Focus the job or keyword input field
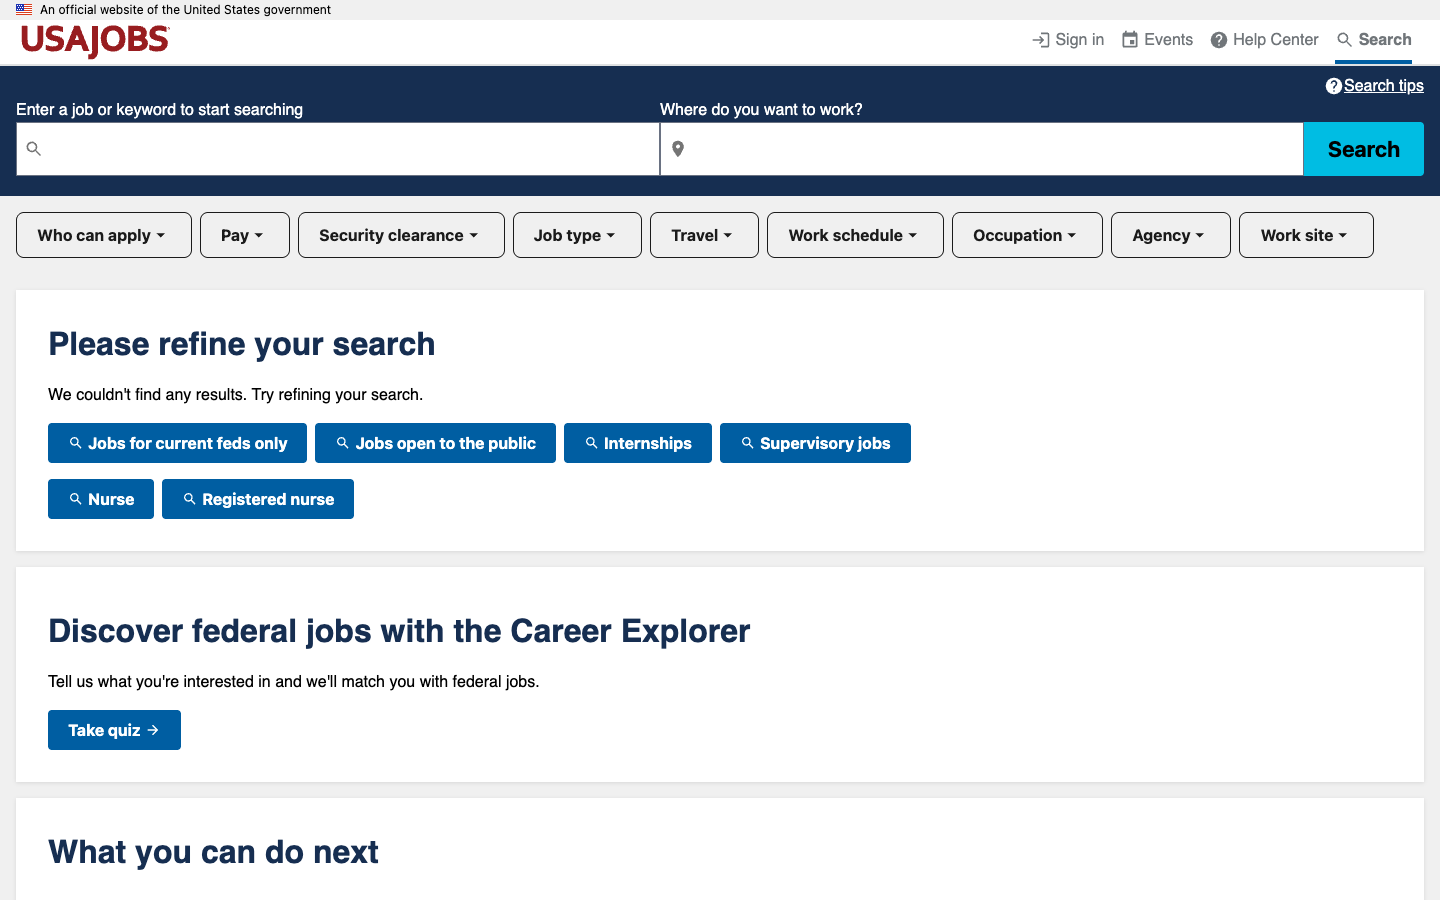Screen dimensions: 1440x900 click(x=338, y=149)
